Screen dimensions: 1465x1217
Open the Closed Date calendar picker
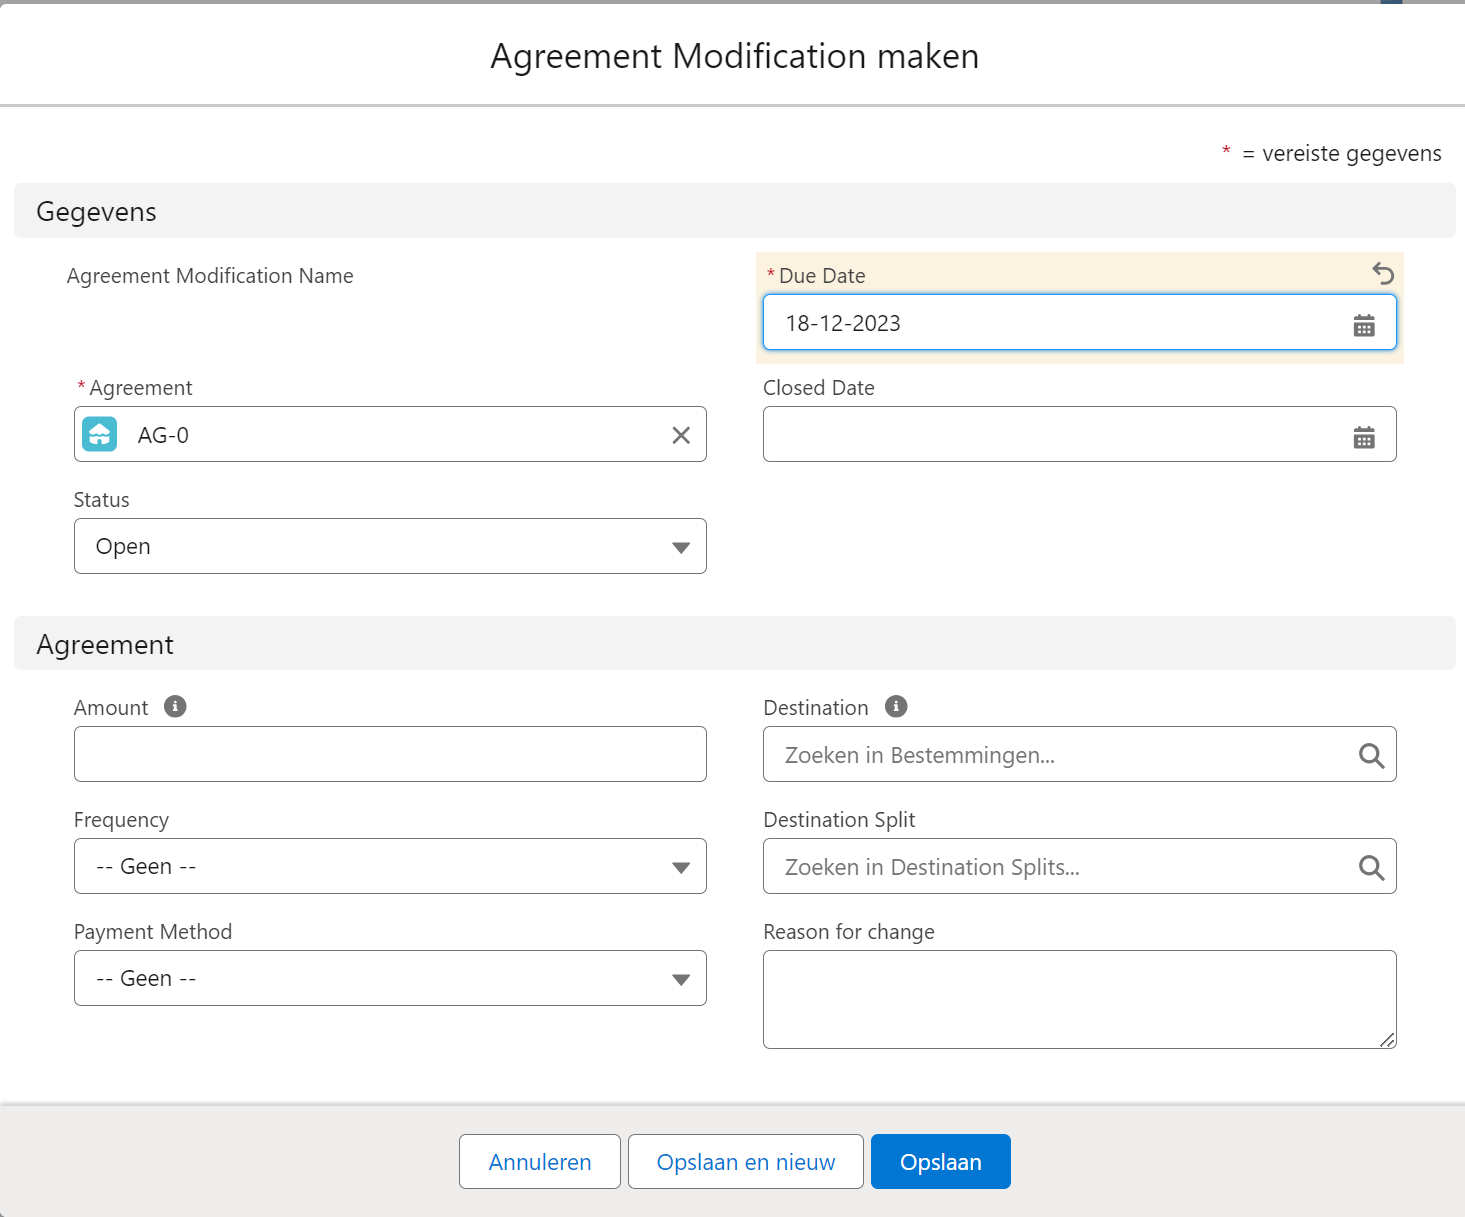(1364, 437)
